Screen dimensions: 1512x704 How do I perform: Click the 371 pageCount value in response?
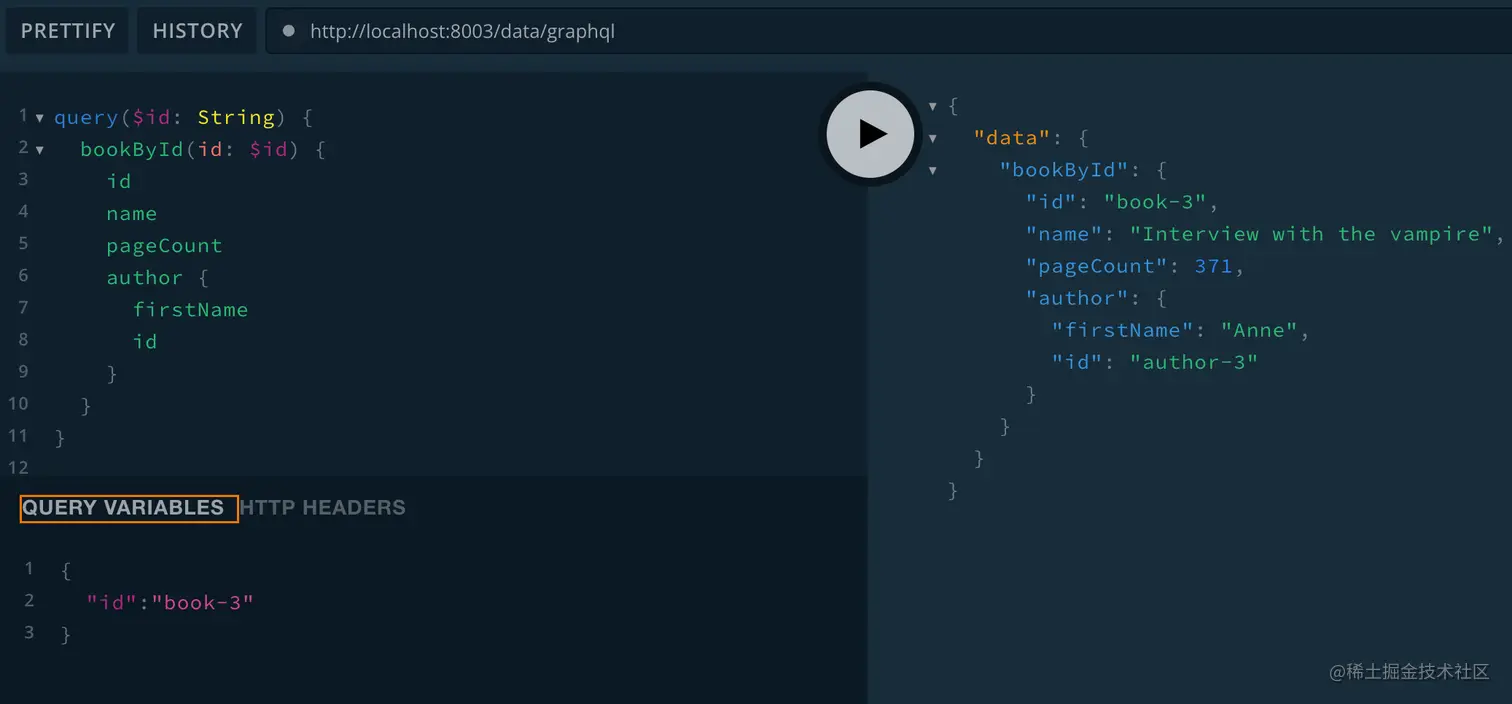click(1213, 266)
